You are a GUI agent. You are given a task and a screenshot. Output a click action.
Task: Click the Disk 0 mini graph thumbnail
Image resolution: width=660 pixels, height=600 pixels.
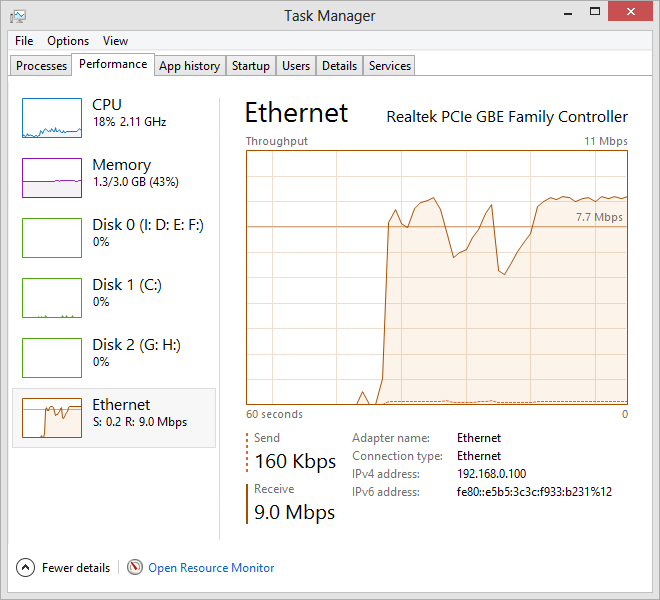[52, 238]
